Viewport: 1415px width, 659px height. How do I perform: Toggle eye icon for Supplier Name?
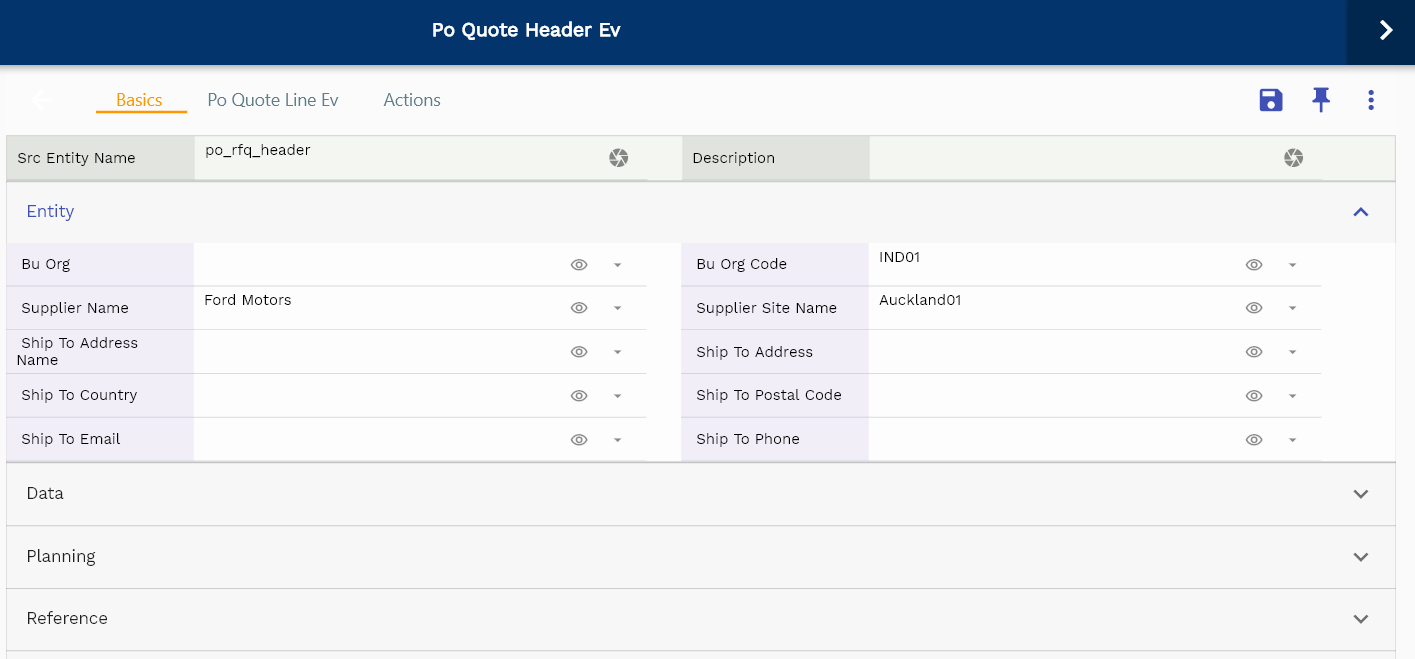[578, 308]
